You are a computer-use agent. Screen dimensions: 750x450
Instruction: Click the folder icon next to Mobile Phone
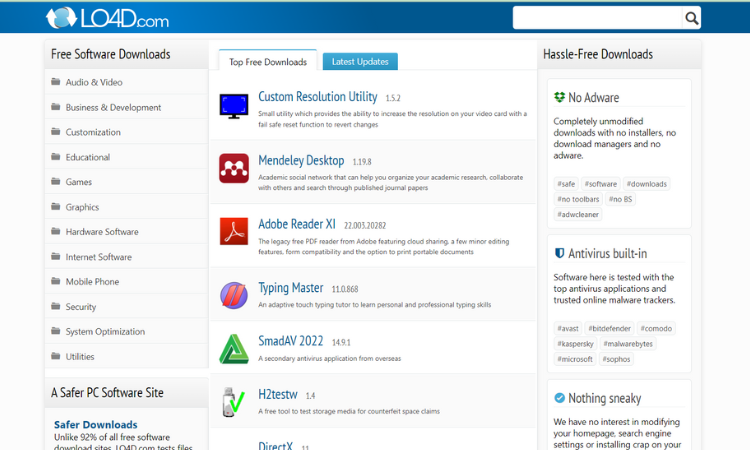56,281
